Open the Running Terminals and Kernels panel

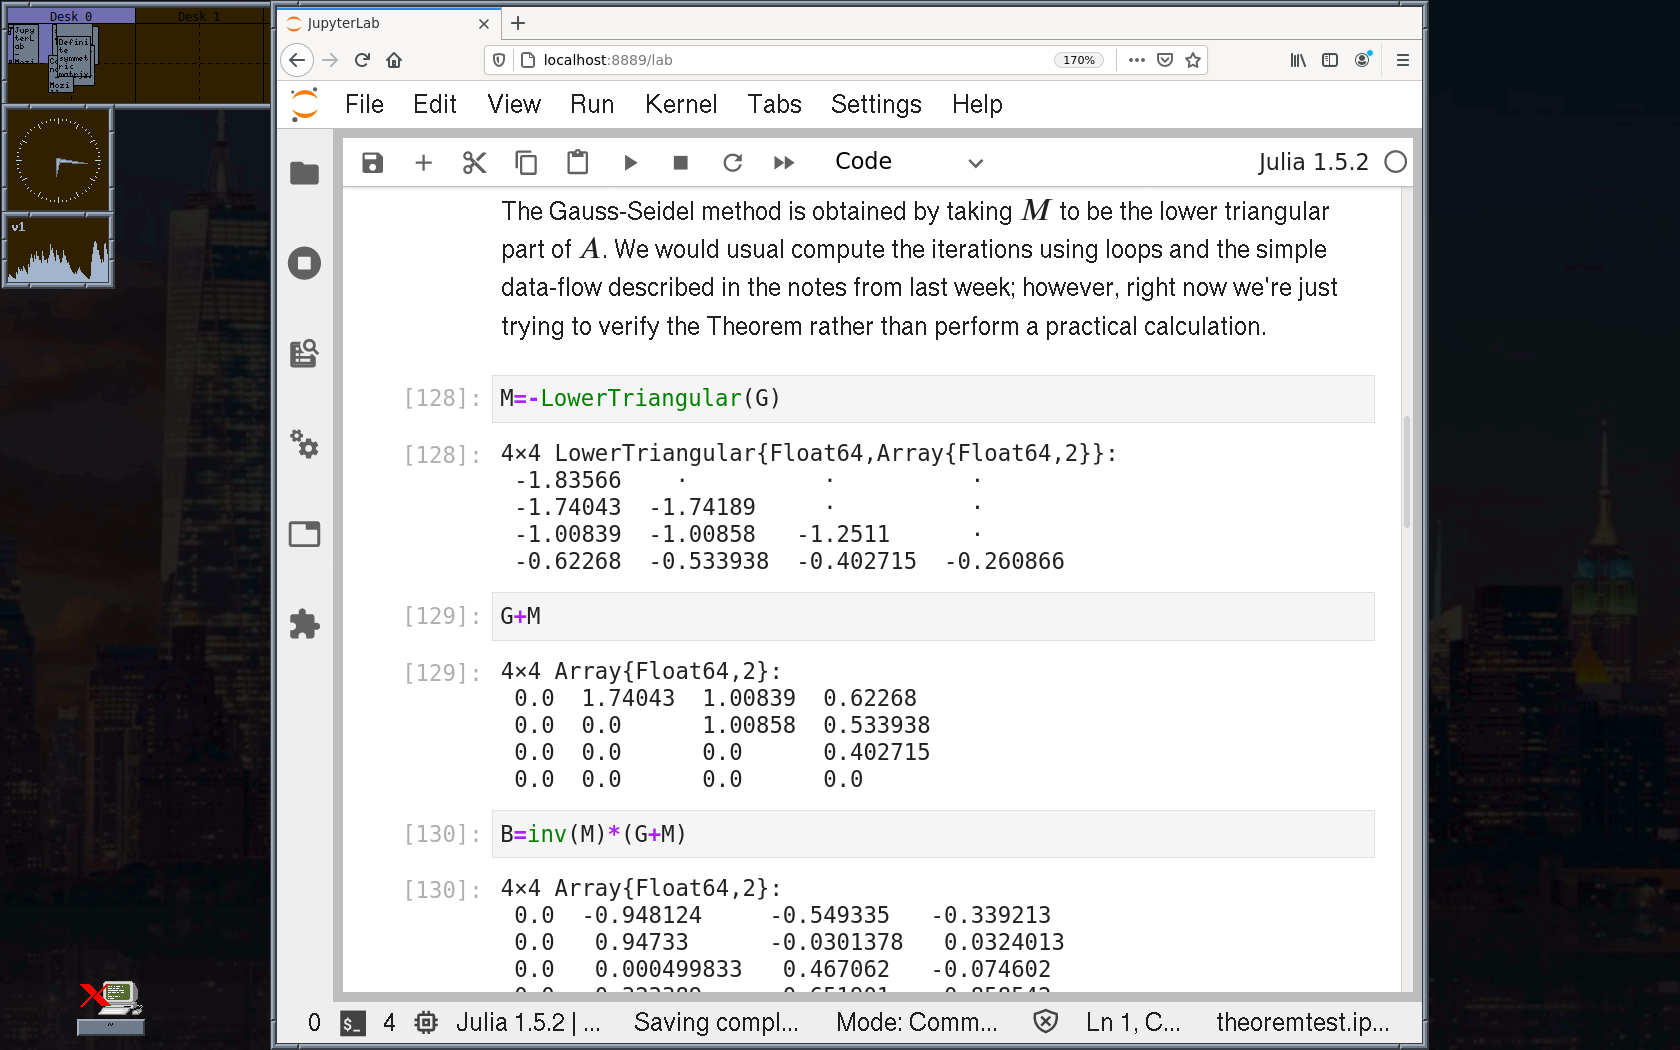click(x=304, y=263)
